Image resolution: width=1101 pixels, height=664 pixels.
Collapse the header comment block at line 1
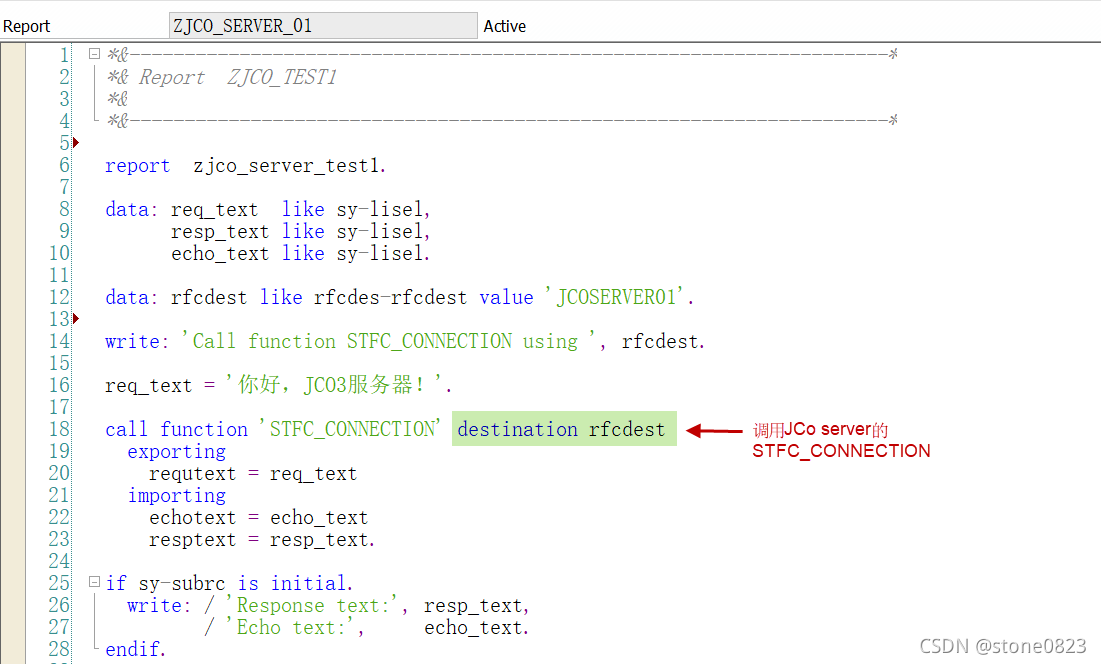click(x=94, y=53)
